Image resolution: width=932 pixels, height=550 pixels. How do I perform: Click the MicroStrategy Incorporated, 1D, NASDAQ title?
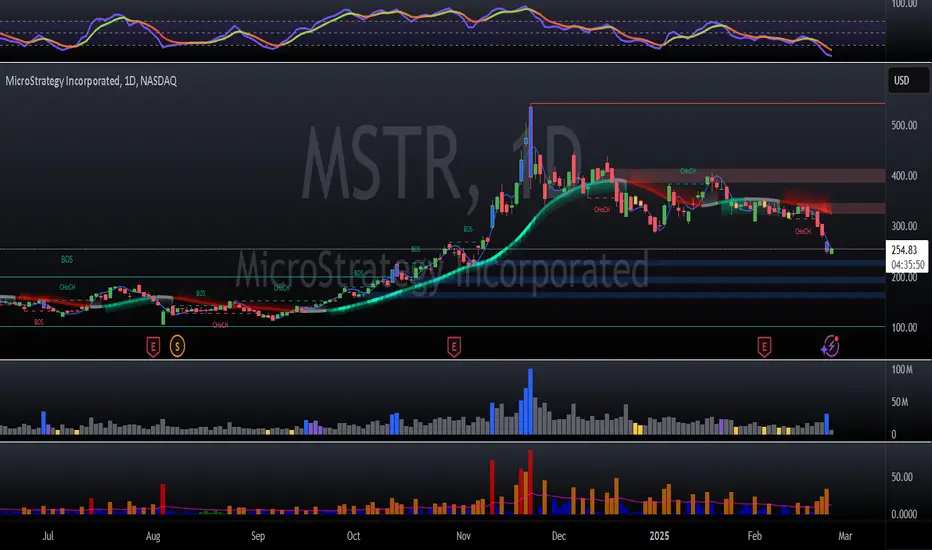click(x=91, y=81)
